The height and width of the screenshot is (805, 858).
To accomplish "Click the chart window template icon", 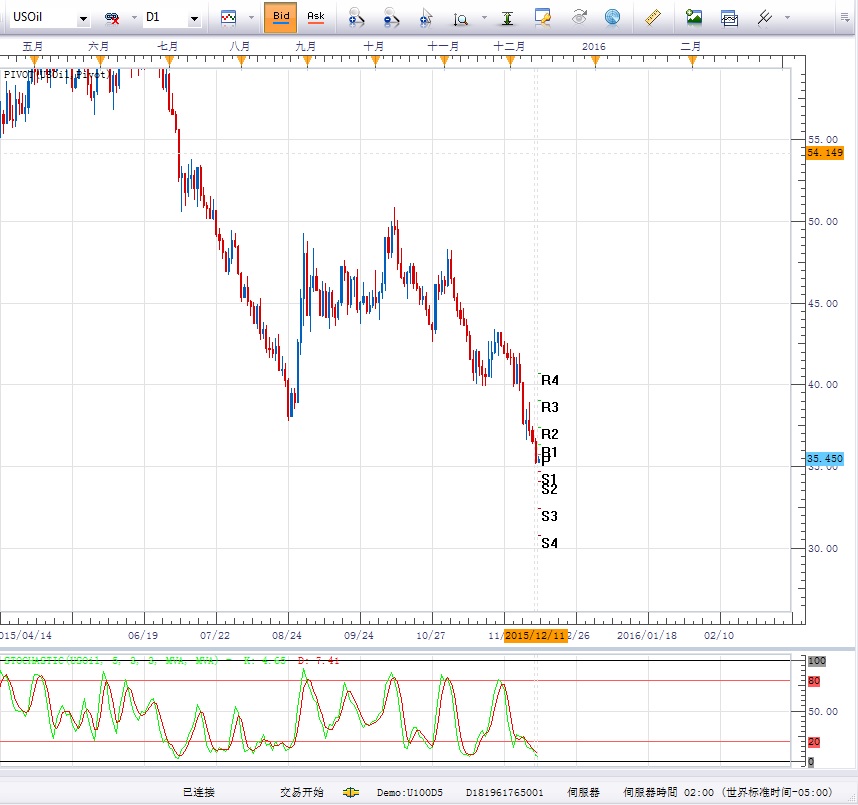I will [x=729, y=19].
